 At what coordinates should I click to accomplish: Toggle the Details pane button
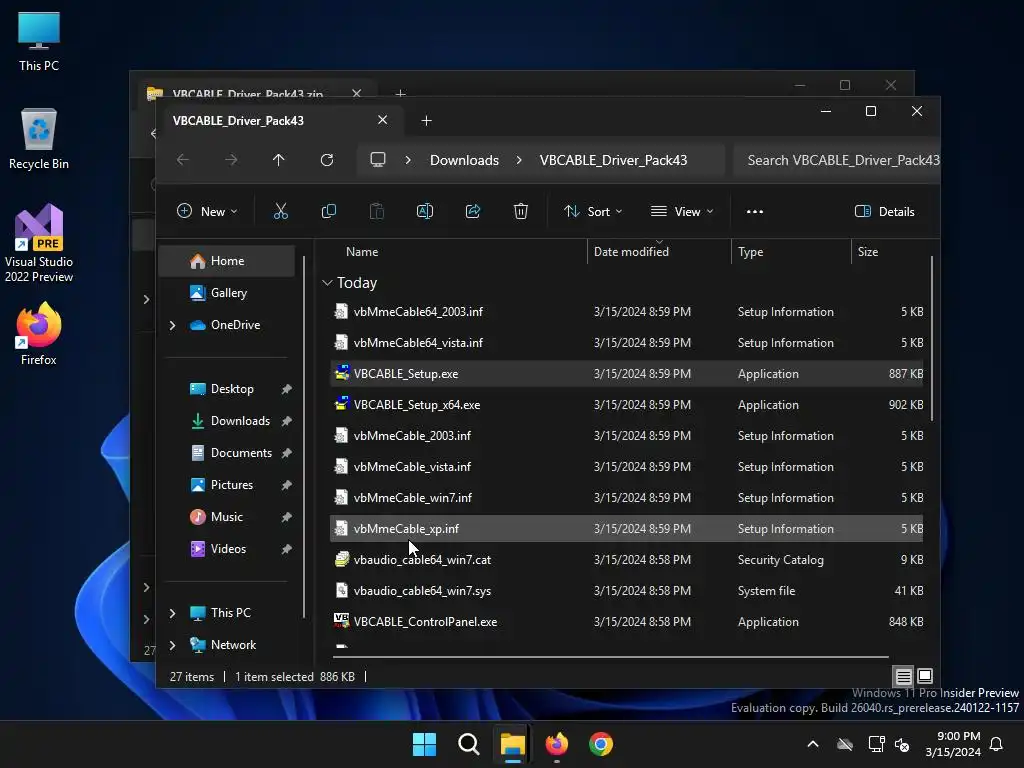point(885,212)
